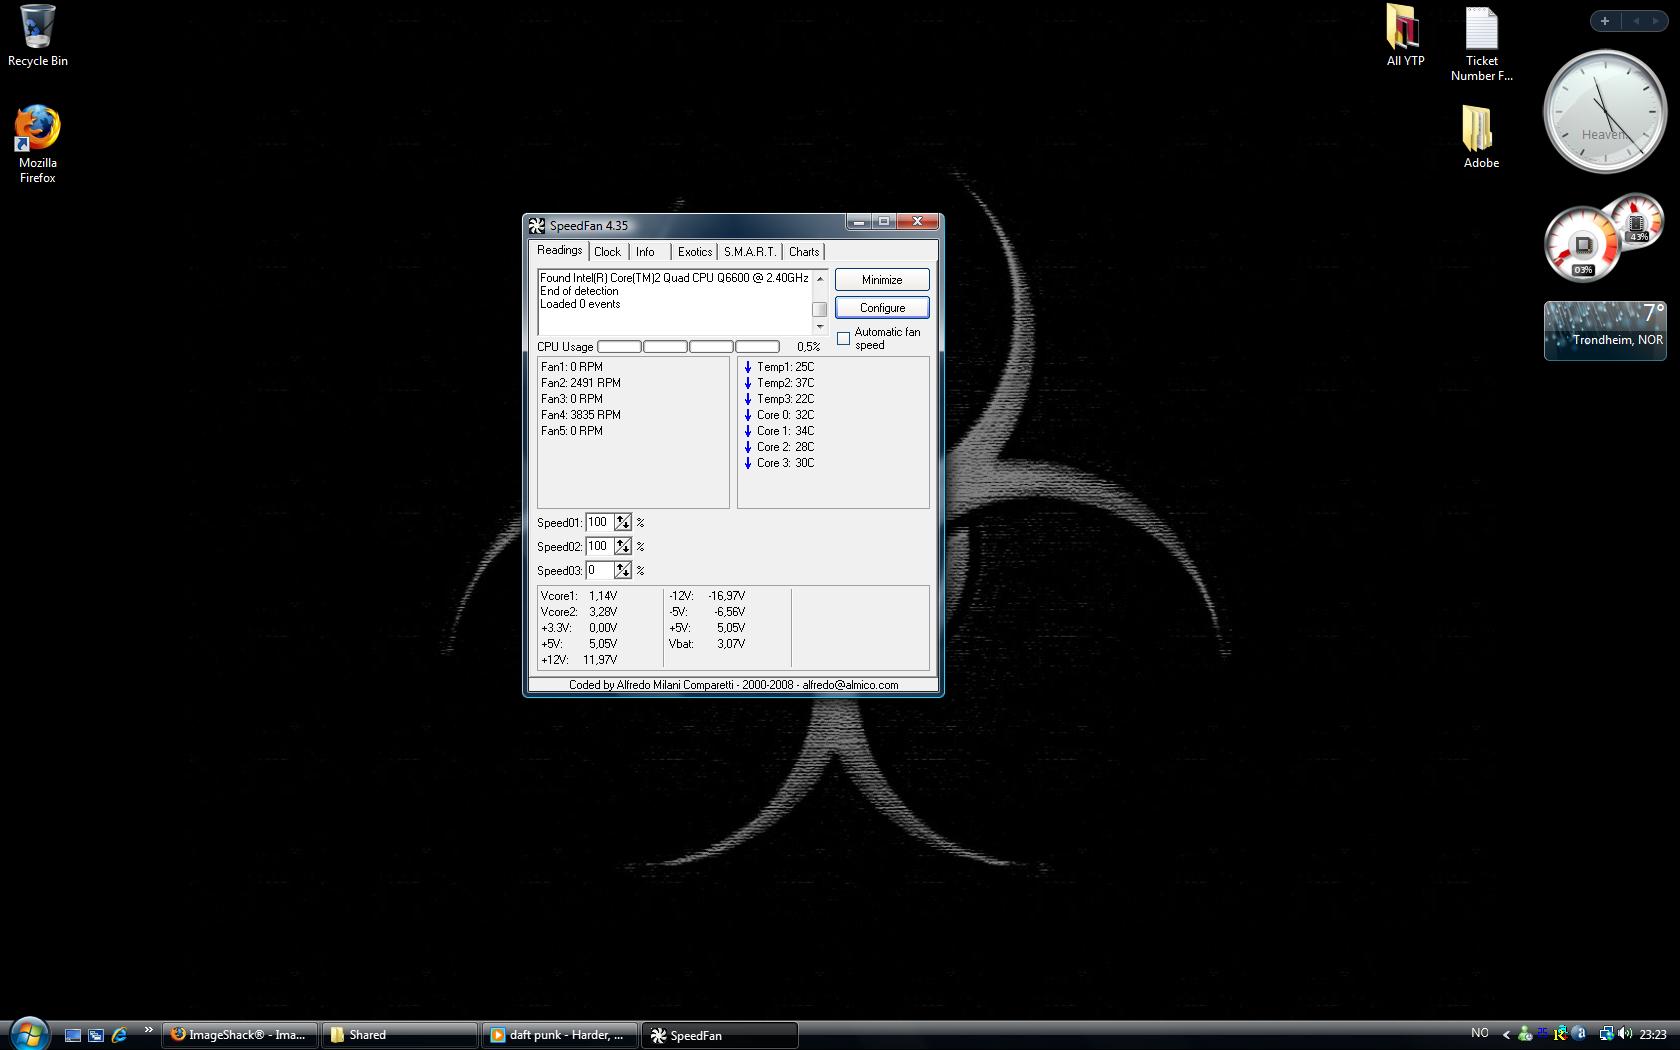Image resolution: width=1680 pixels, height=1050 pixels.
Task: Click the ImageShack Firefox taskbar button
Action: click(x=240, y=1035)
